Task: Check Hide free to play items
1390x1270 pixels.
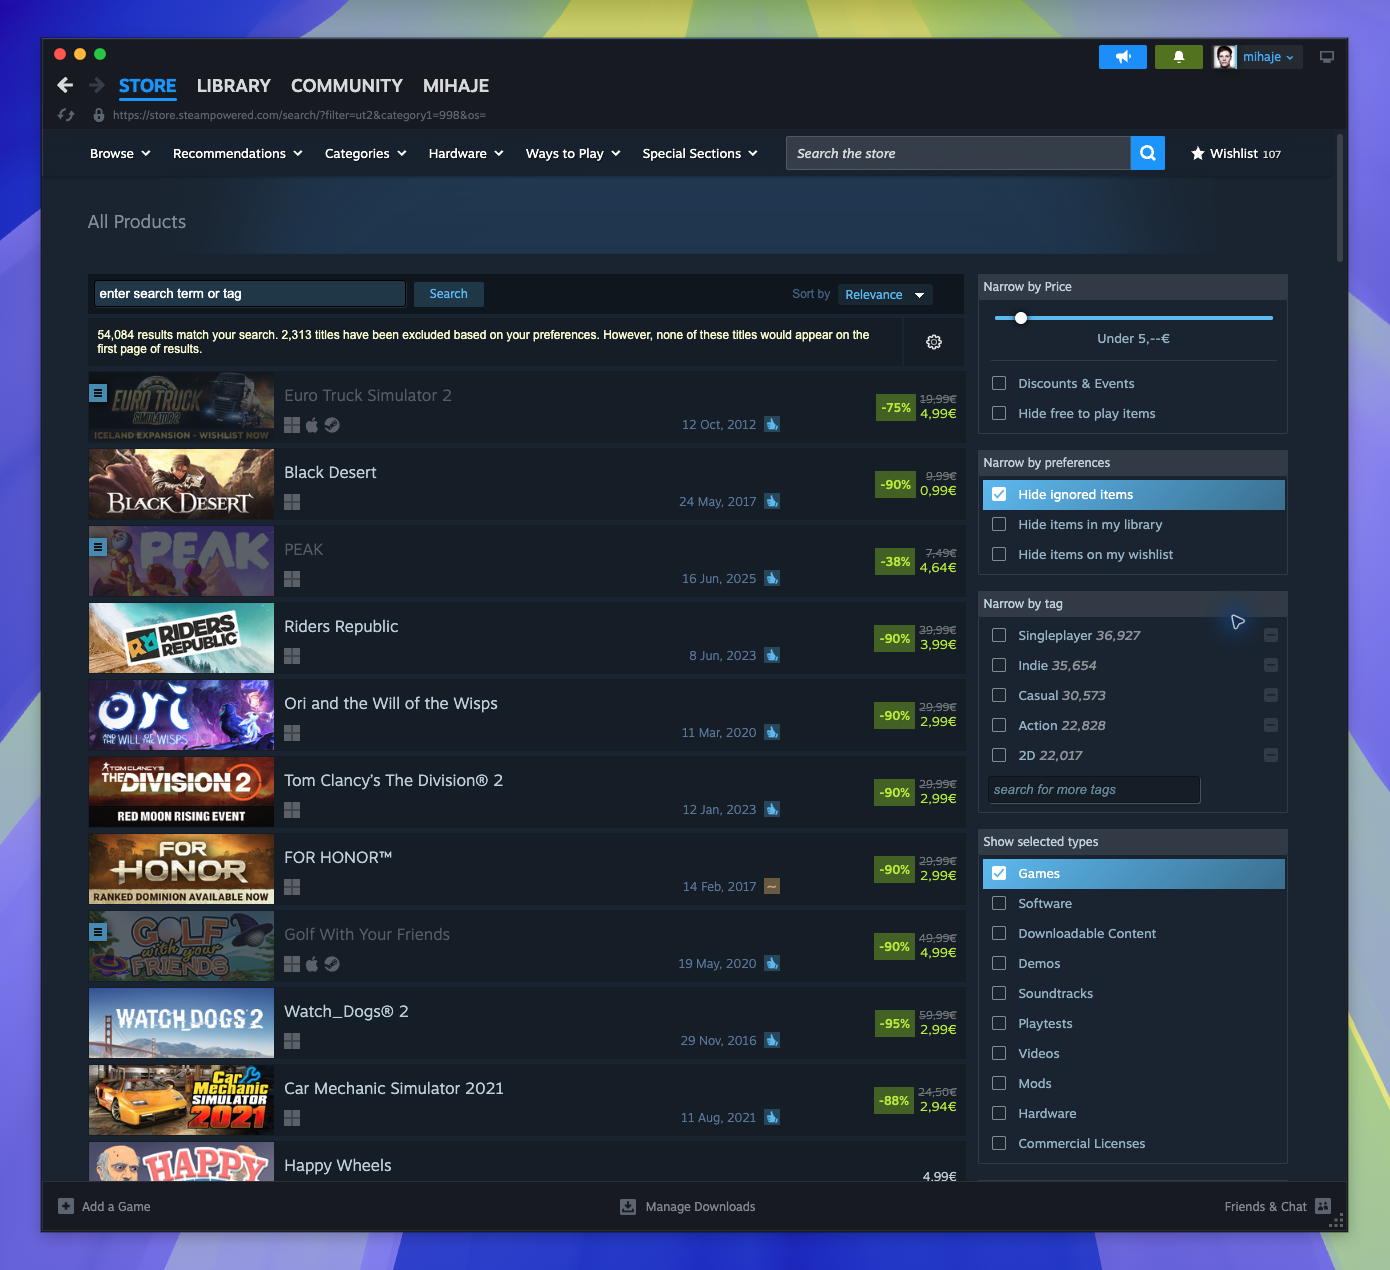Action: pos(999,413)
